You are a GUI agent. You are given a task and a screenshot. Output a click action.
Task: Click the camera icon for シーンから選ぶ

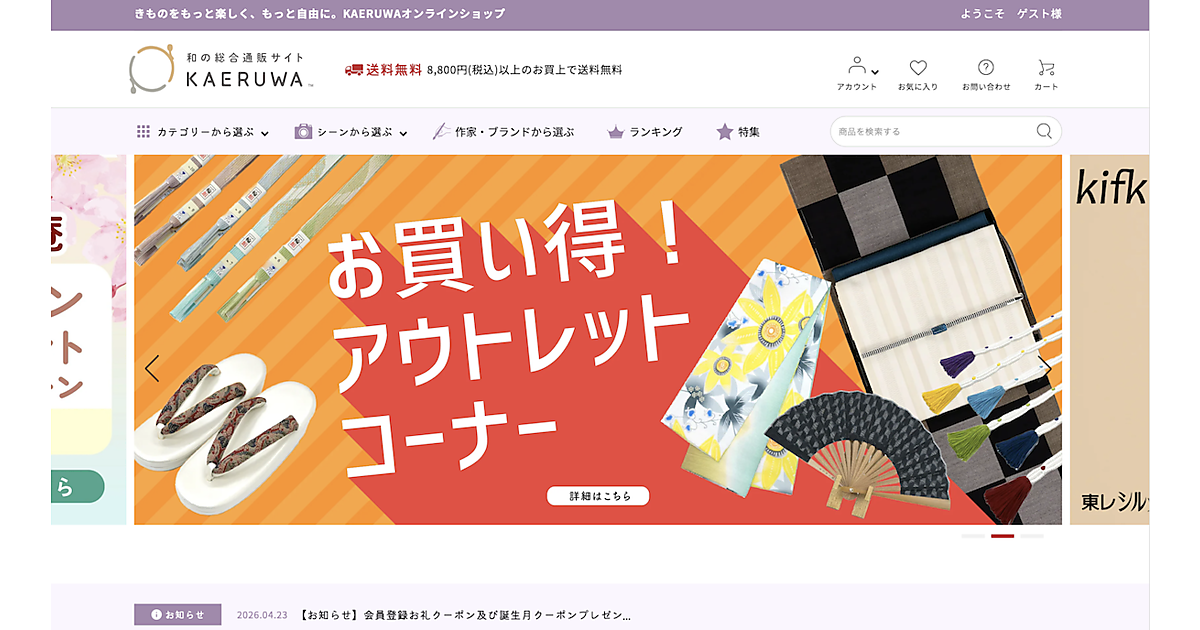[x=303, y=132]
